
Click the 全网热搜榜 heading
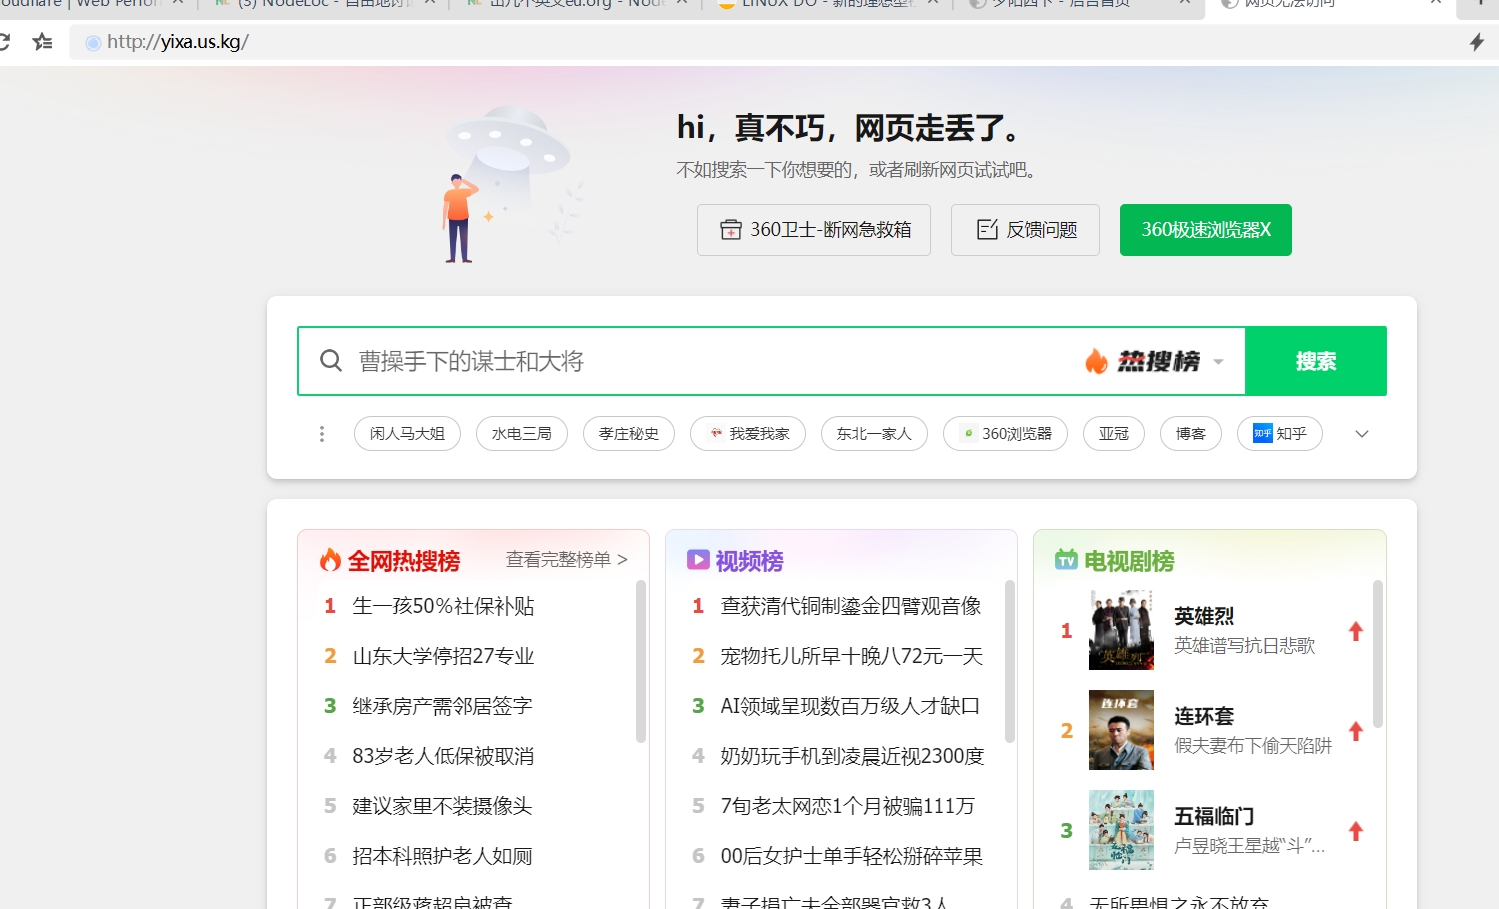click(x=404, y=561)
